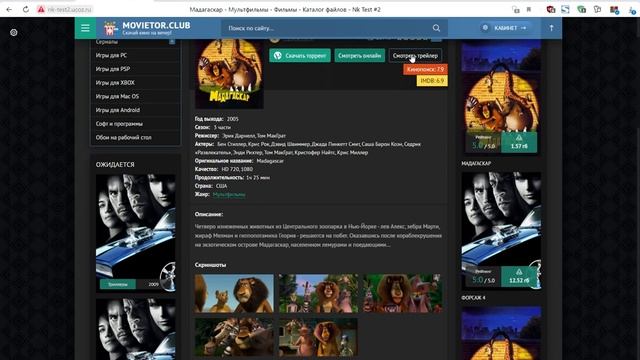640x360 pixels.
Task: Open the first screenshot with lion and cub
Action: point(234,293)
